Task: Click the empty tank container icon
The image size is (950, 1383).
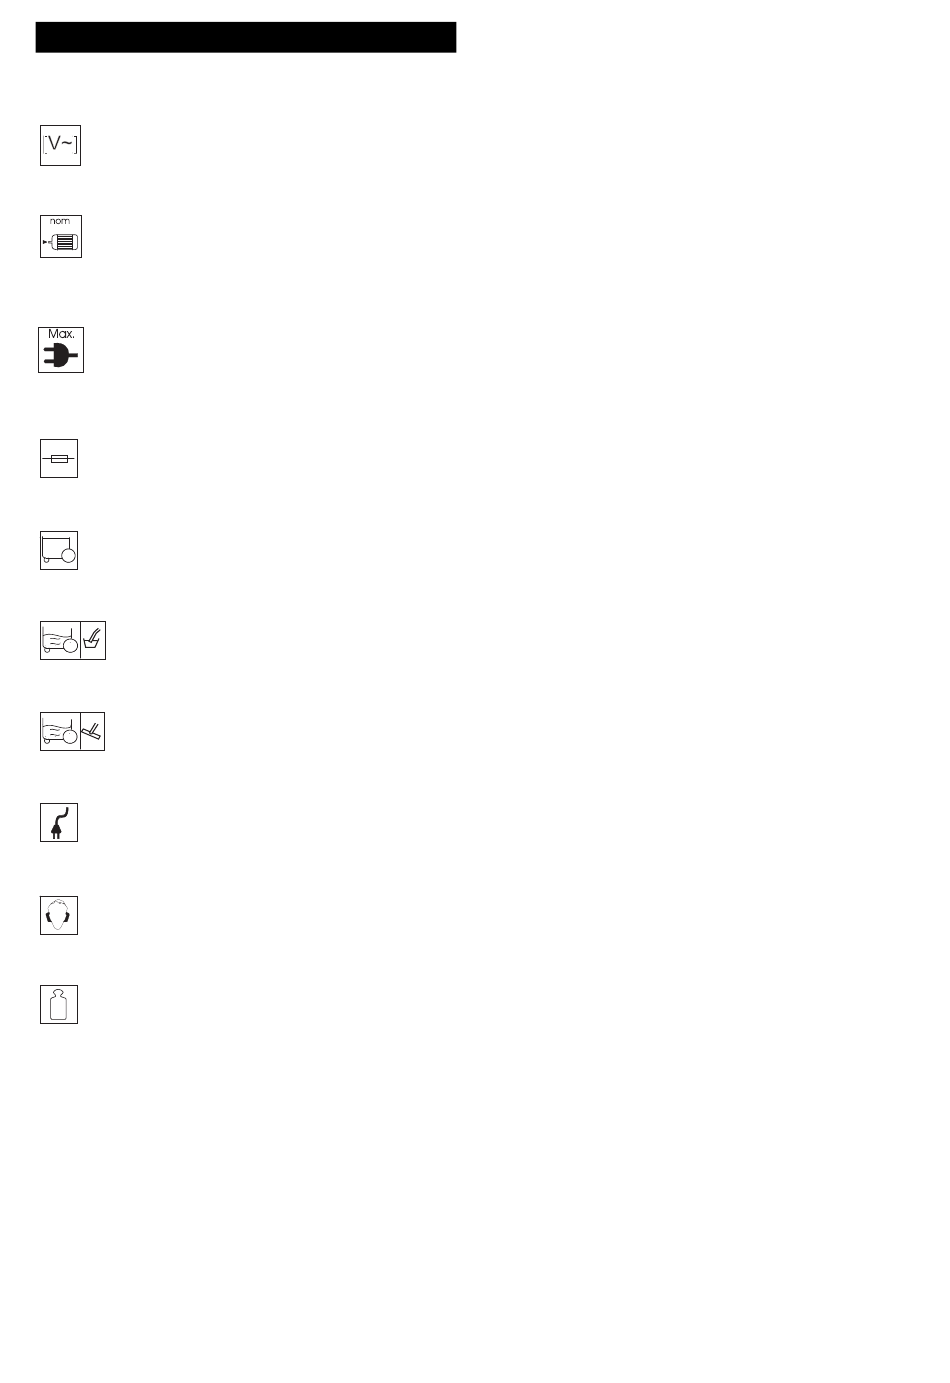Action: tap(59, 550)
